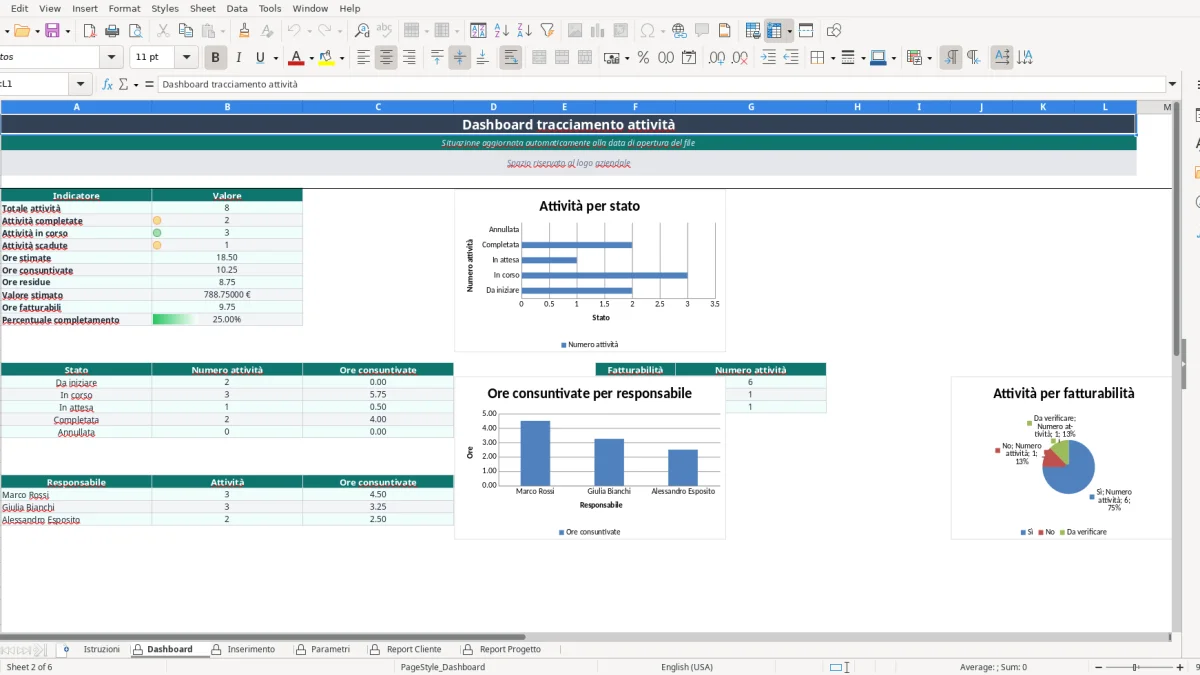Expand the formula bar
Screen dimensions: 1200x675
point(1172,84)
